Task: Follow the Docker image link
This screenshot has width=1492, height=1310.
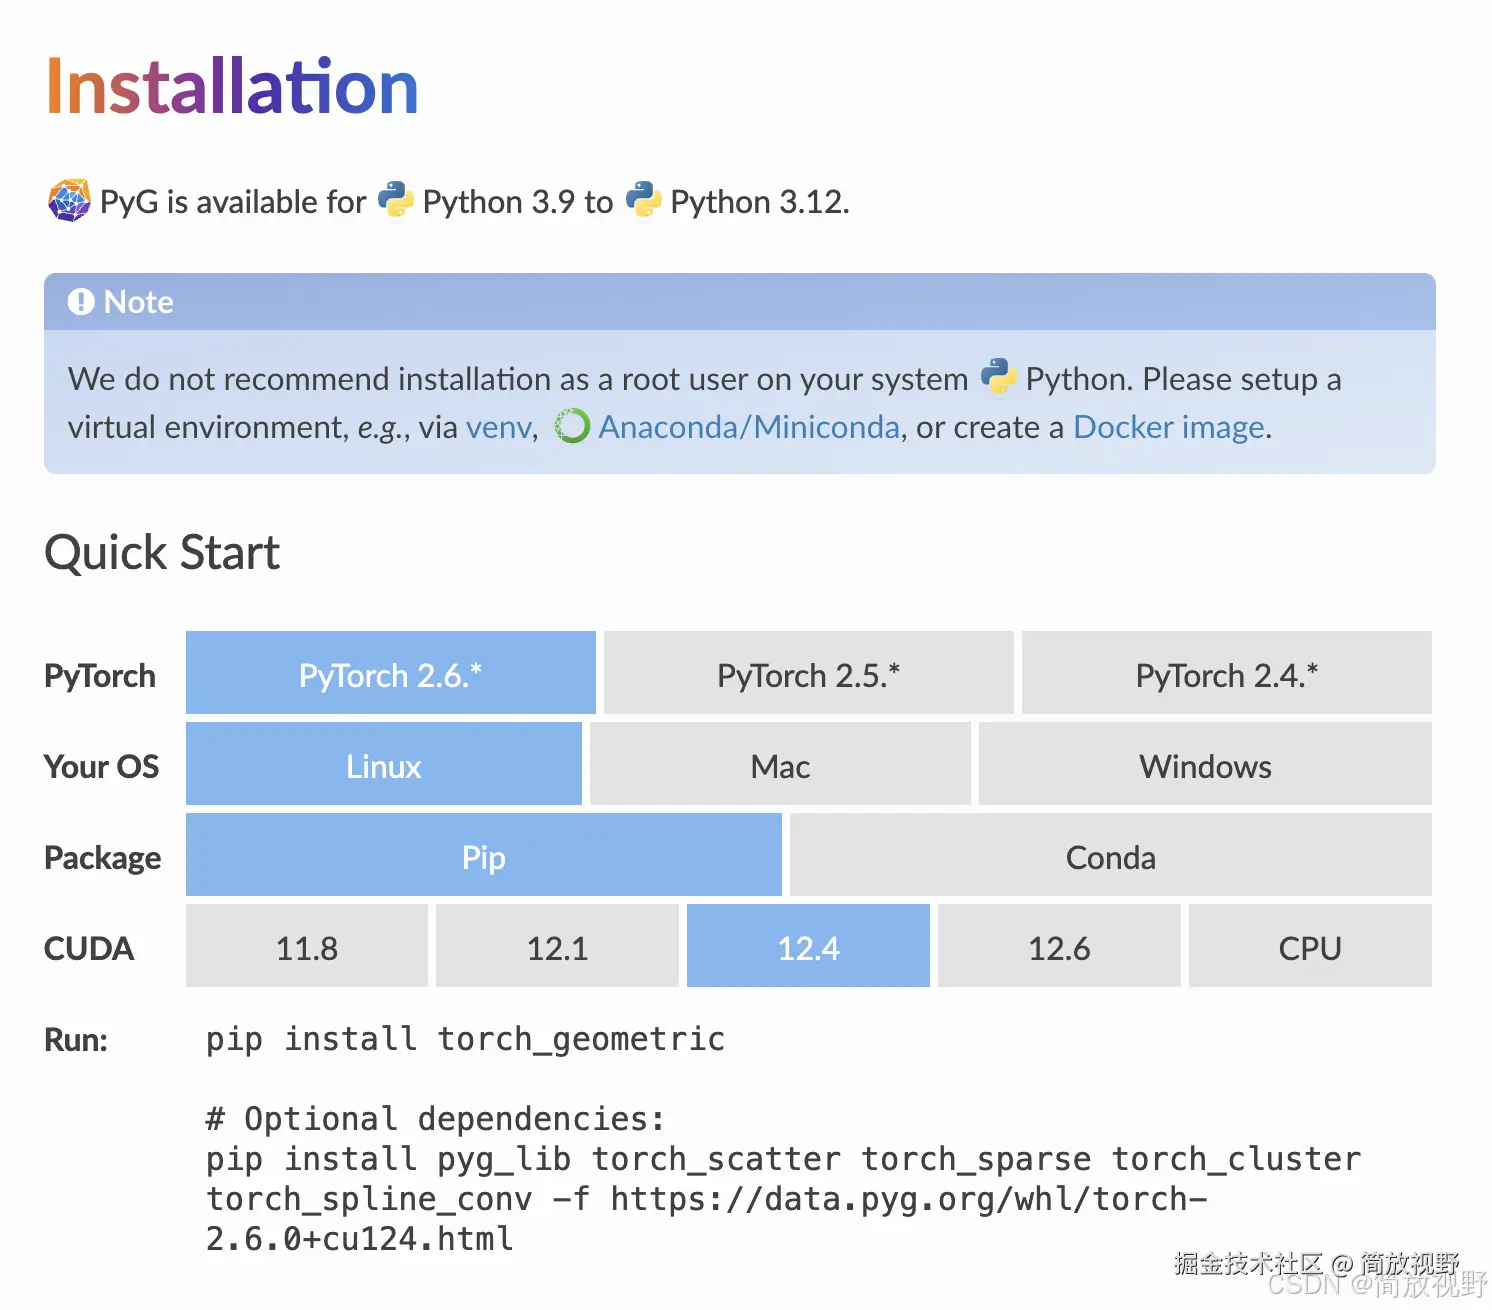Action: (x=1169, y=427)
